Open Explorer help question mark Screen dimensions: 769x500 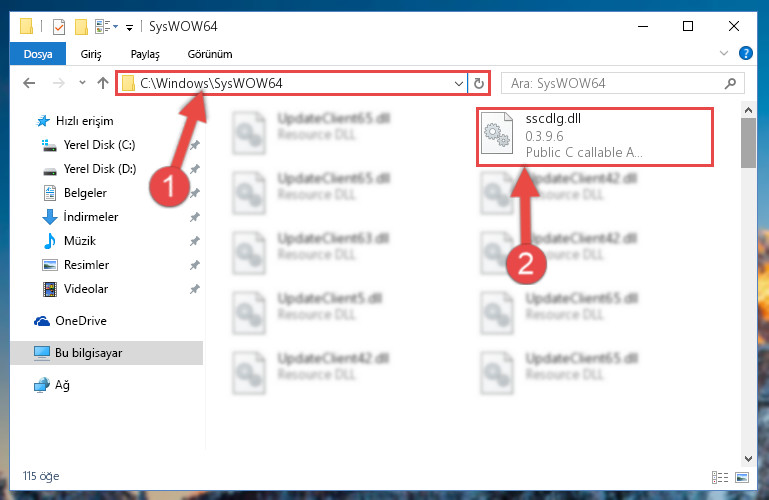pos(745,53)
